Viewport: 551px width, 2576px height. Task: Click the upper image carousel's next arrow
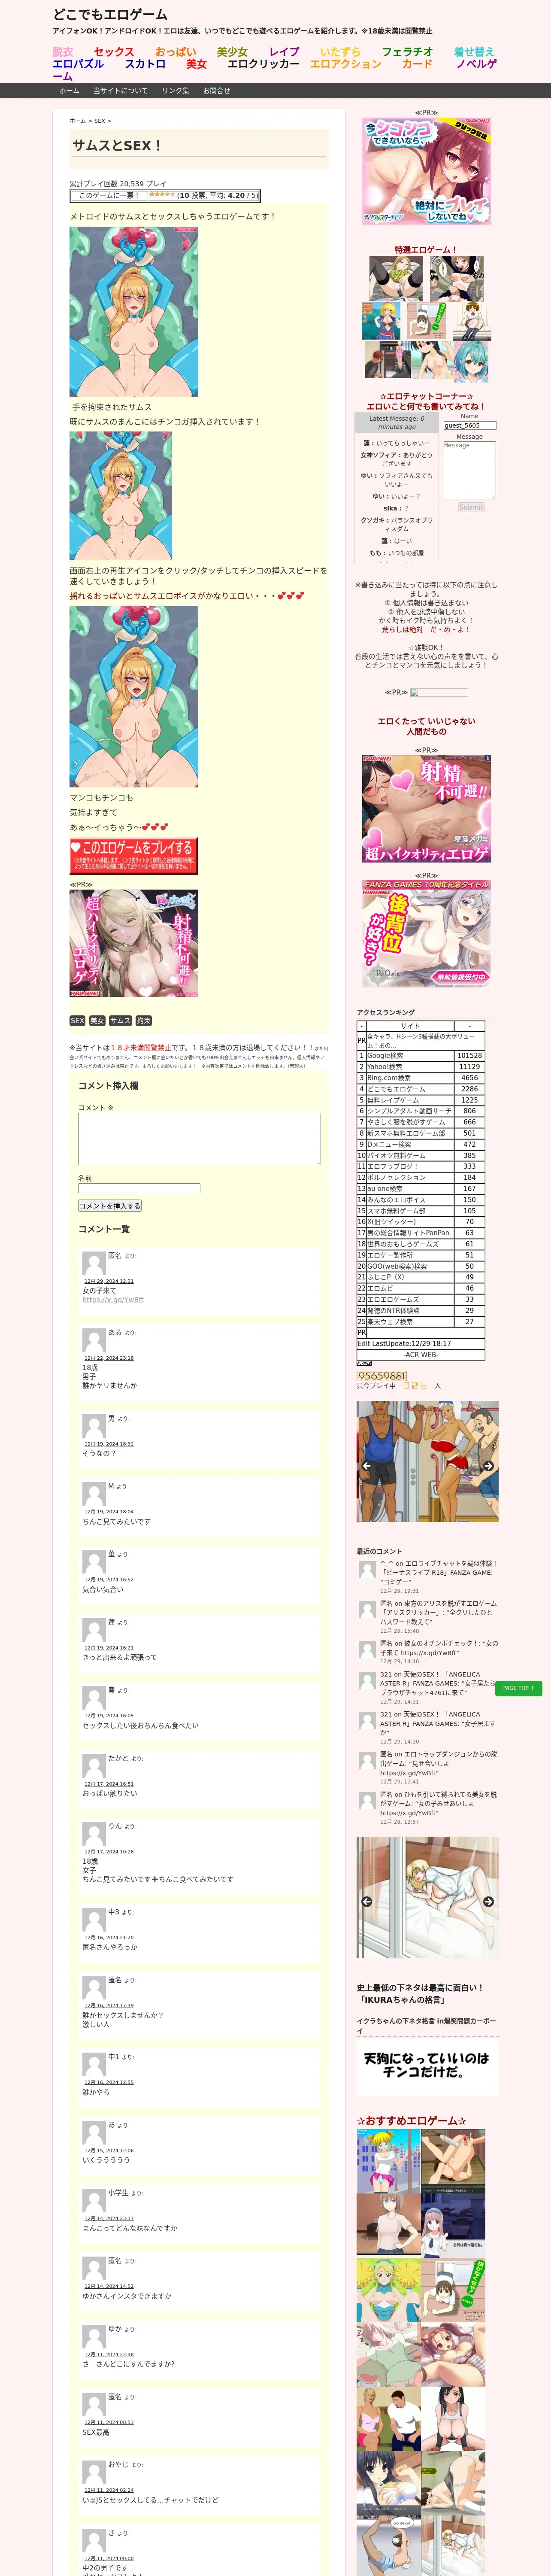tap(488, 1466)
